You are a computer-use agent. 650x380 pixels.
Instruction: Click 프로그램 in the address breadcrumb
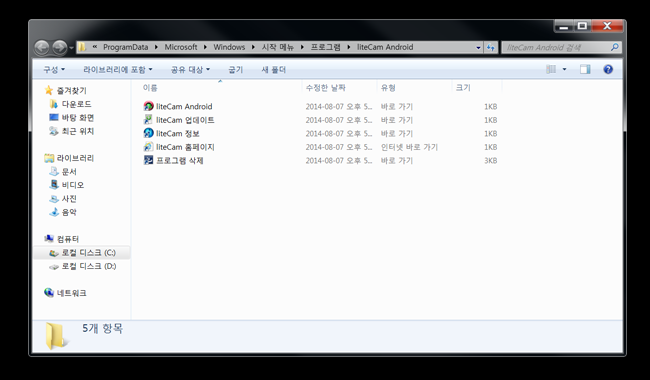pyautogui.click(x=326, y=47)
